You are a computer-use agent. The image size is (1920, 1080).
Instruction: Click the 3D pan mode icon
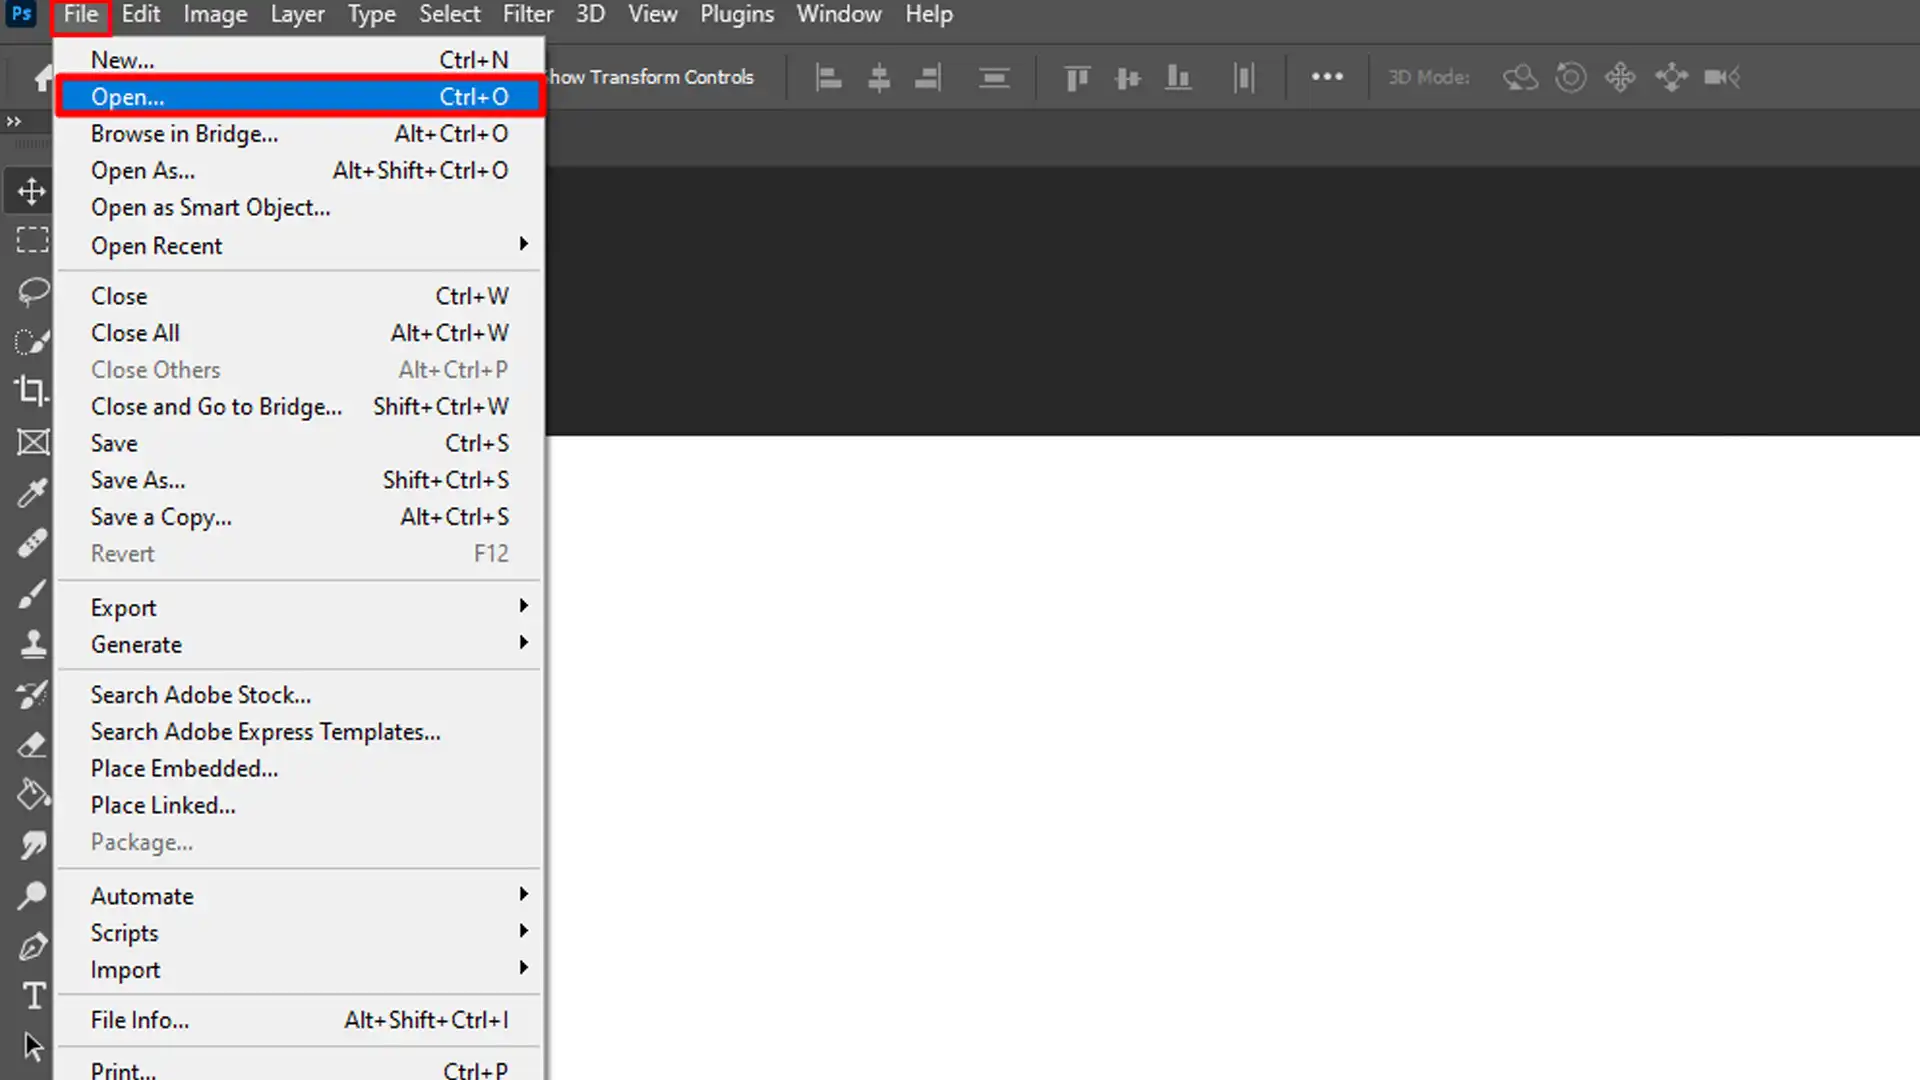[1620, 77]
